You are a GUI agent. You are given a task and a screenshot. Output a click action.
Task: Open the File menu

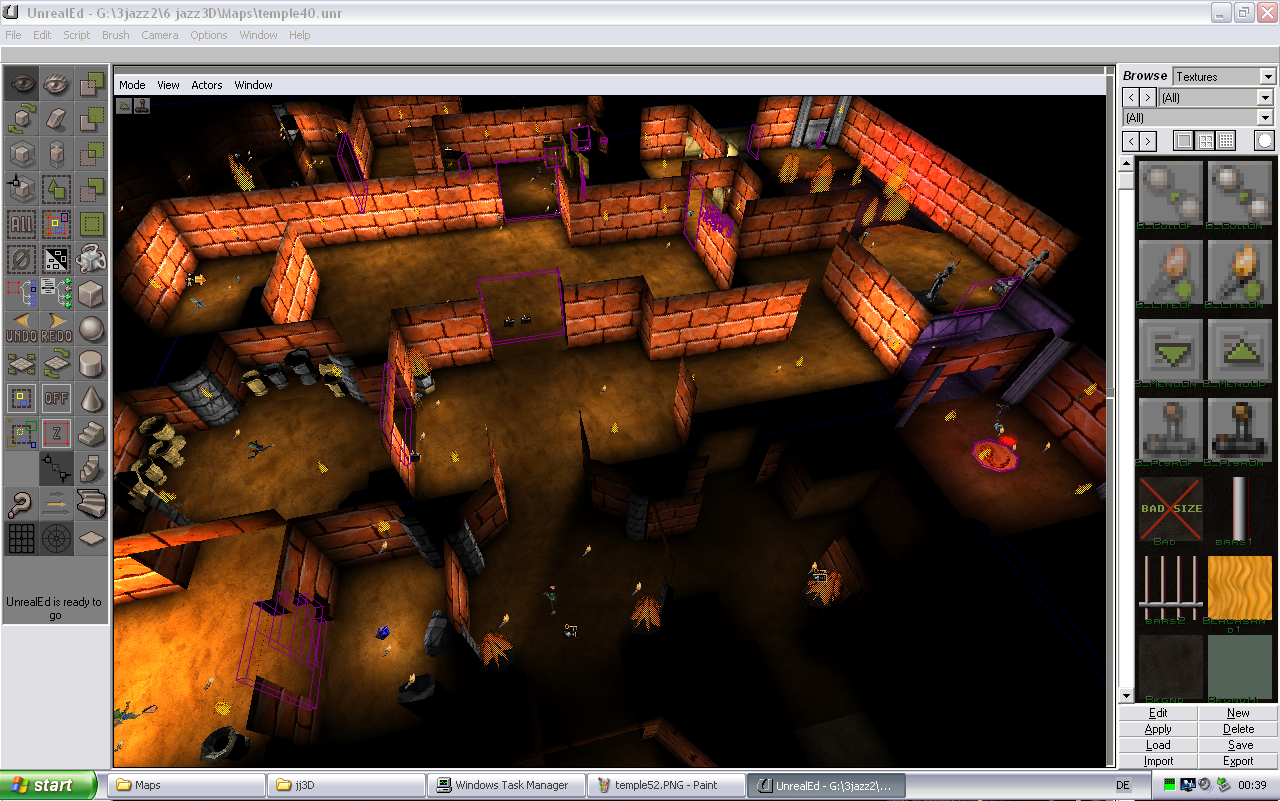[13, 35]
